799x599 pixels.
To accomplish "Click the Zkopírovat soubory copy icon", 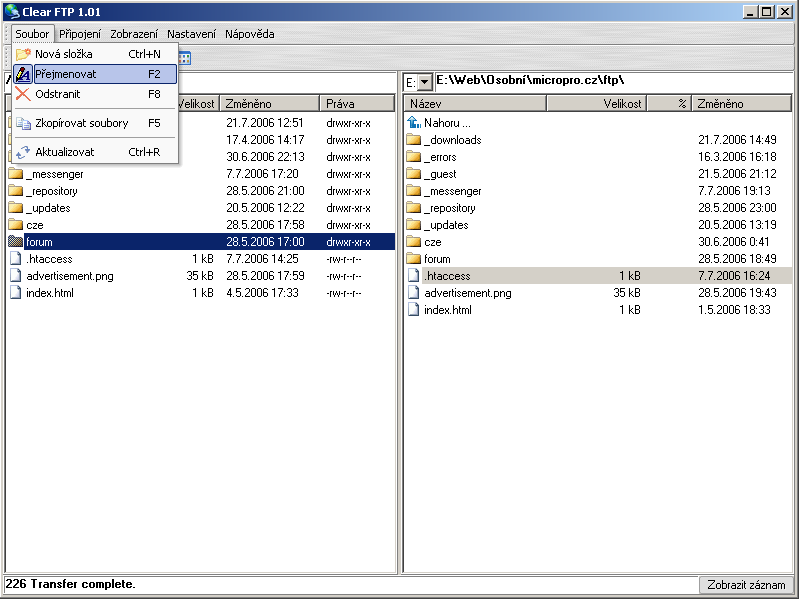I will point(23,123).
